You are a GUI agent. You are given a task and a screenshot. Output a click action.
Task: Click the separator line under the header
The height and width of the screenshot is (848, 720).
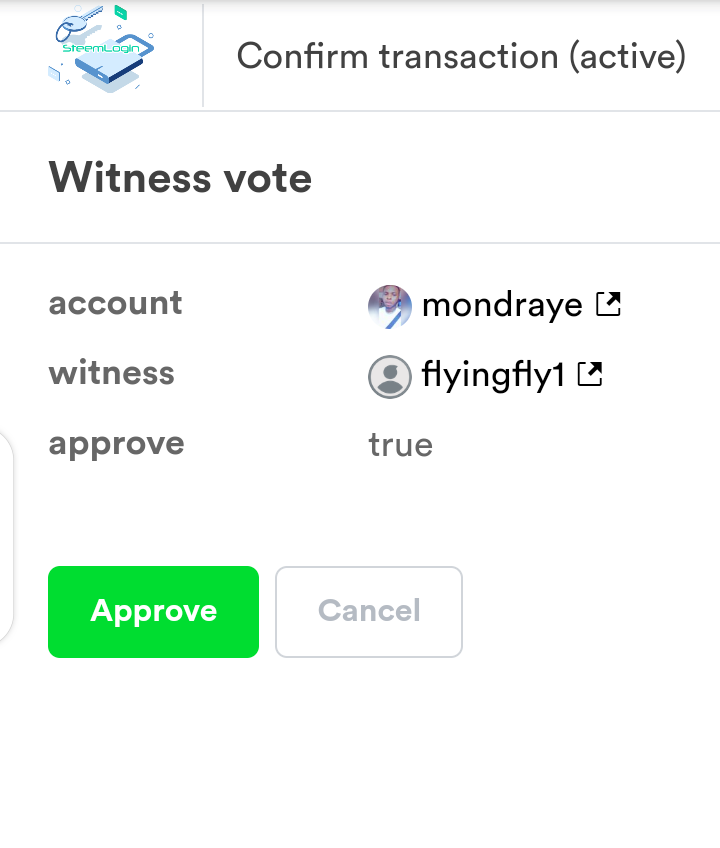pos(360,110)
